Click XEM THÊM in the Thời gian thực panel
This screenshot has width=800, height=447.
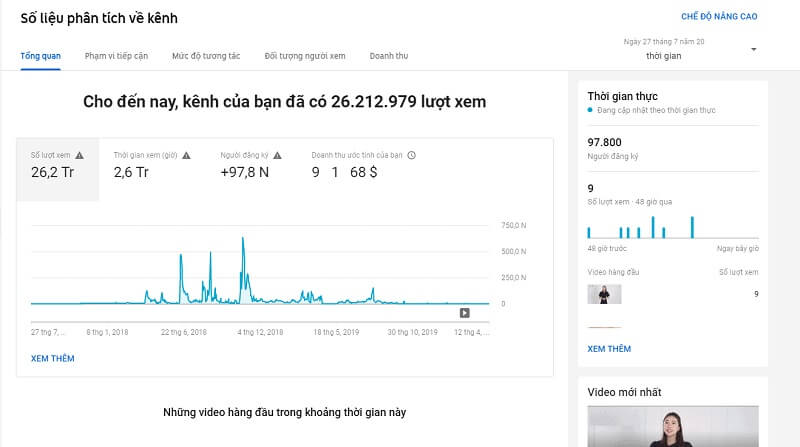(609, 349)
